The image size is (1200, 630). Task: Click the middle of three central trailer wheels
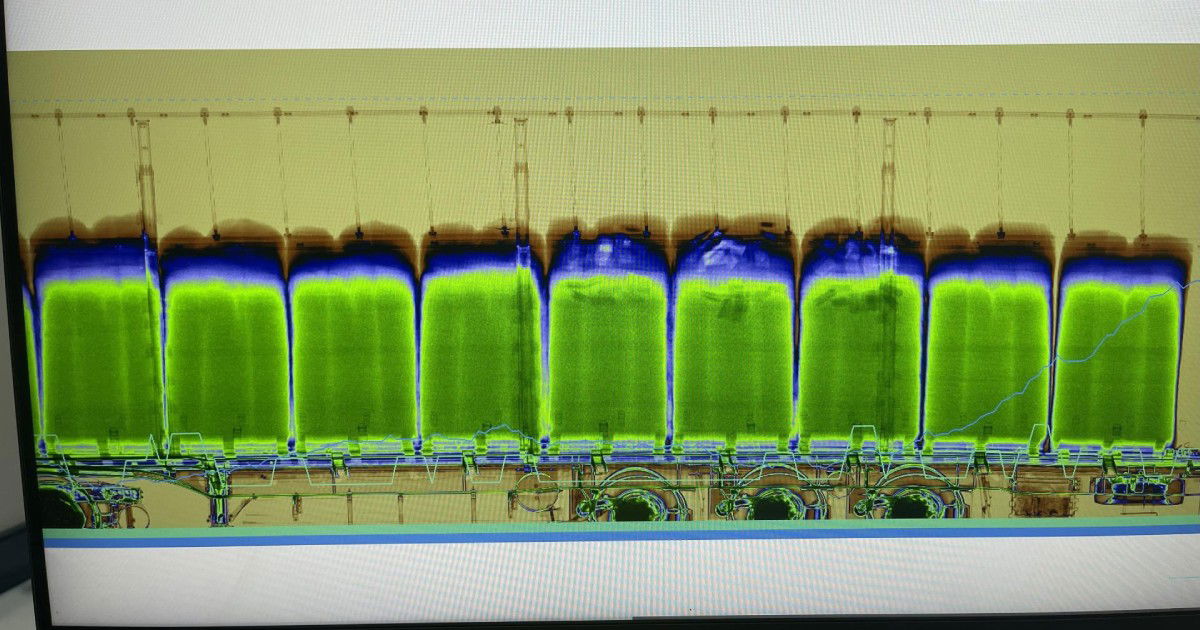771,506
